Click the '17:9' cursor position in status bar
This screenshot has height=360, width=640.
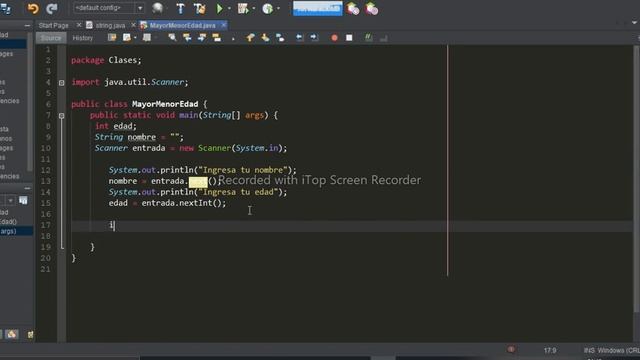pos(550,350)
